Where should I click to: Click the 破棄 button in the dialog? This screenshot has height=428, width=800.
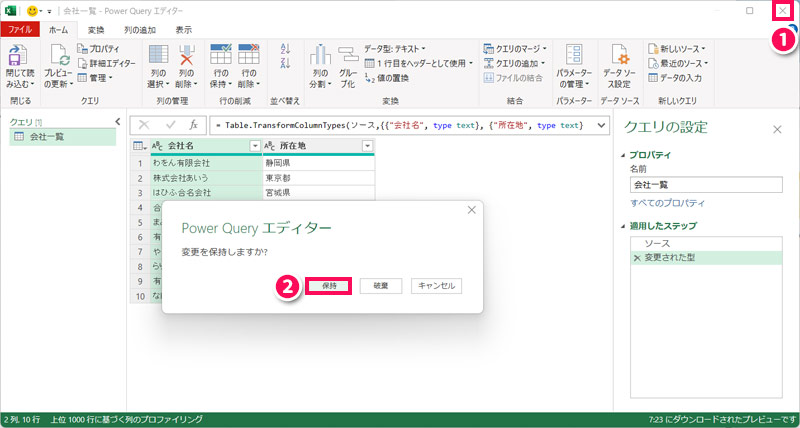tap(381, 286)
